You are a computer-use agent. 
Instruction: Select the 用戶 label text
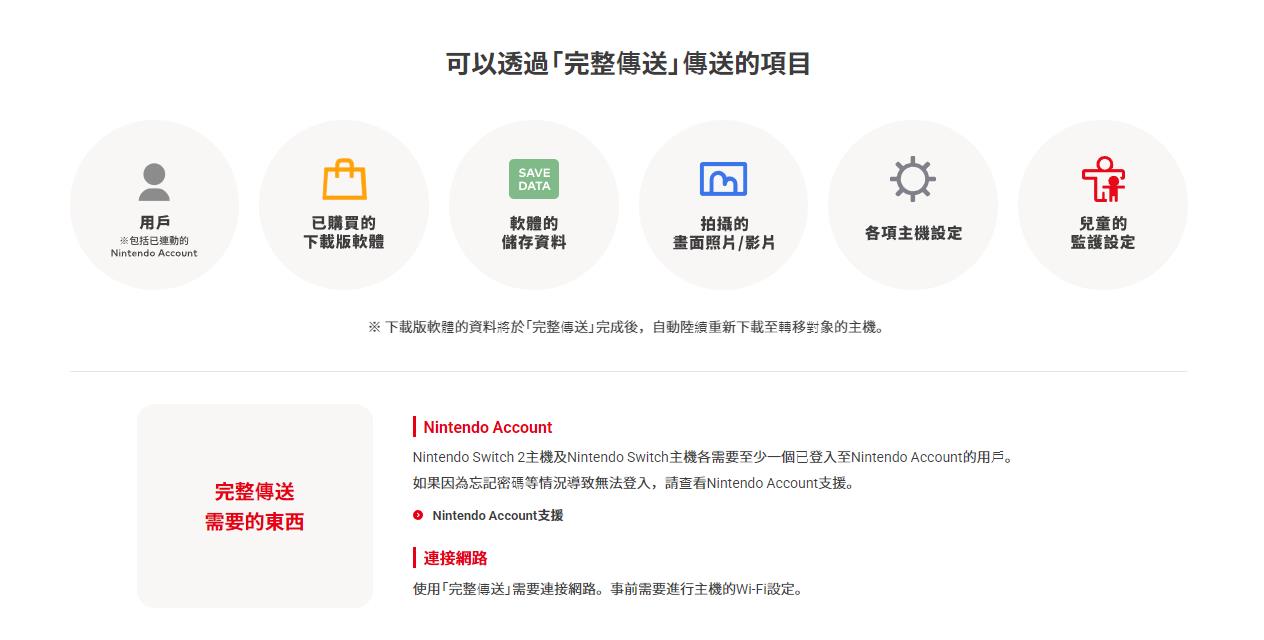(x=154, y=222)
